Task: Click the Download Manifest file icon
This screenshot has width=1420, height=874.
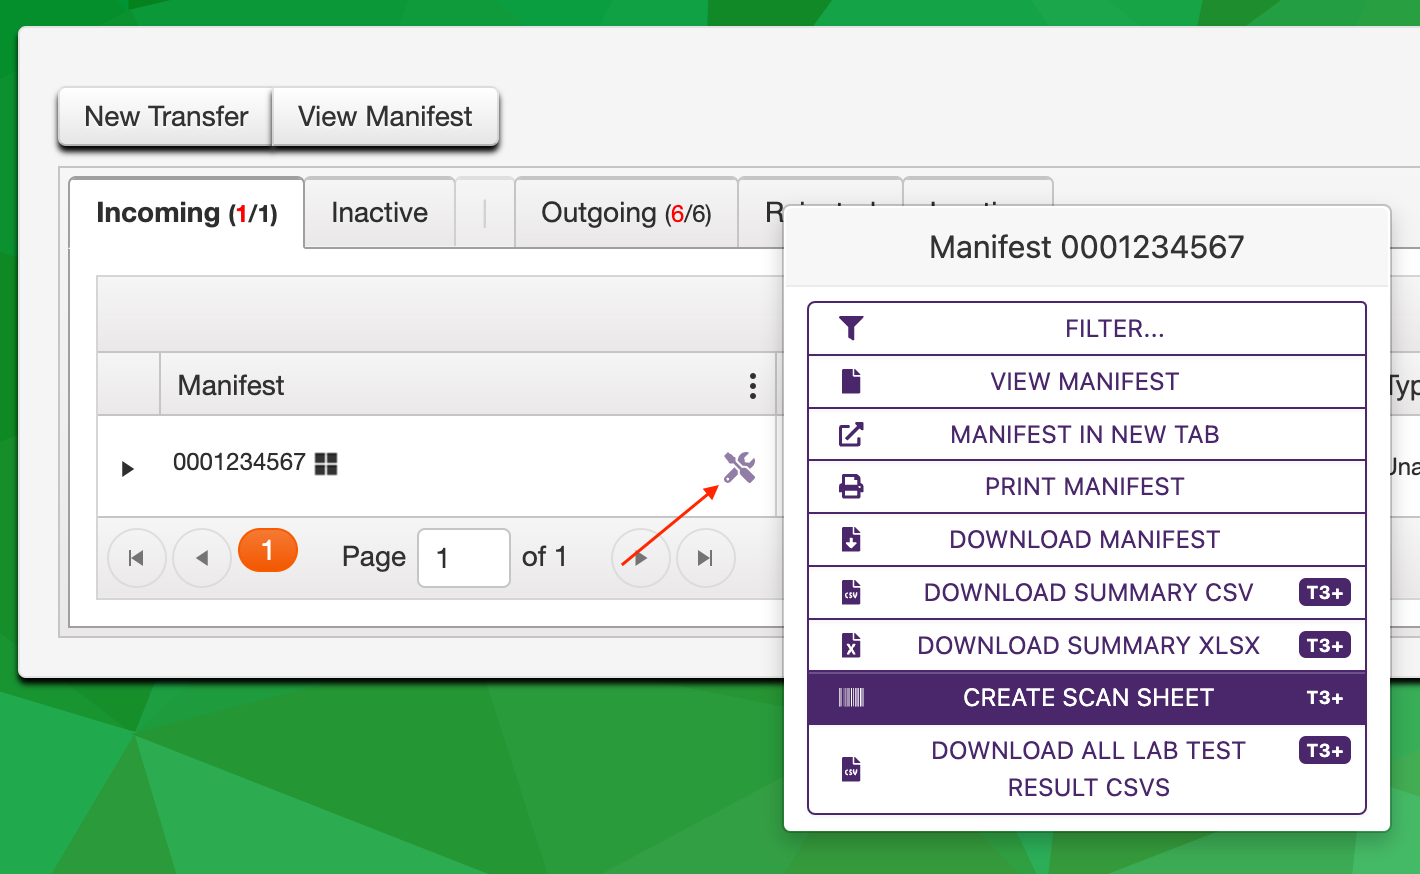Action: (851, 540)
